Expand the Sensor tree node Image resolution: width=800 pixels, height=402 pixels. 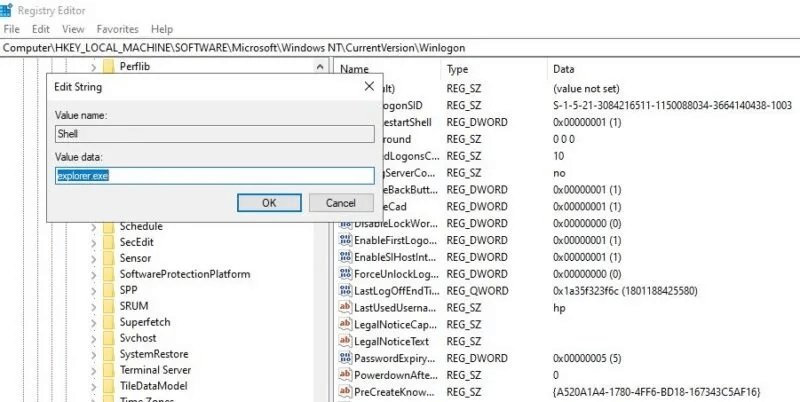click(93, 259)
